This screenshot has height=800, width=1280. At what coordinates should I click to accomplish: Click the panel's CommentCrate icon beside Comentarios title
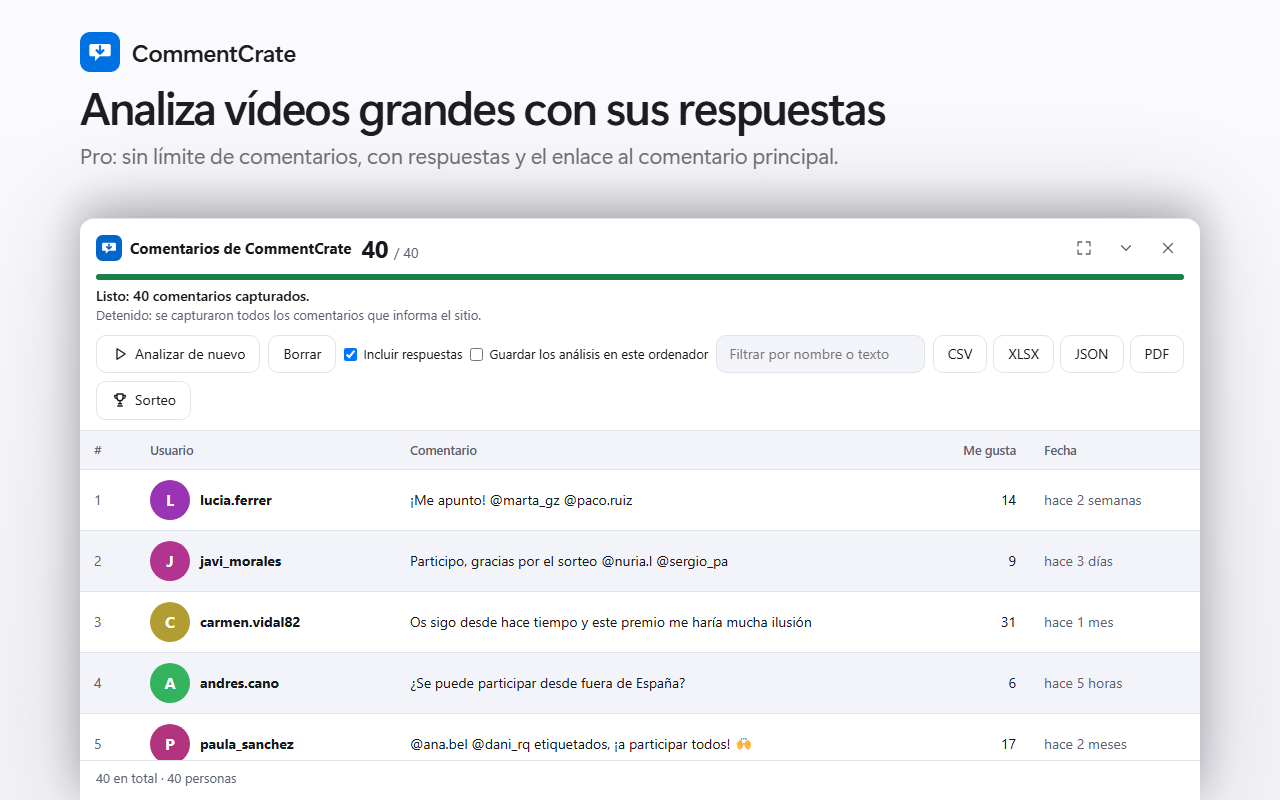[x=109, y=248]
